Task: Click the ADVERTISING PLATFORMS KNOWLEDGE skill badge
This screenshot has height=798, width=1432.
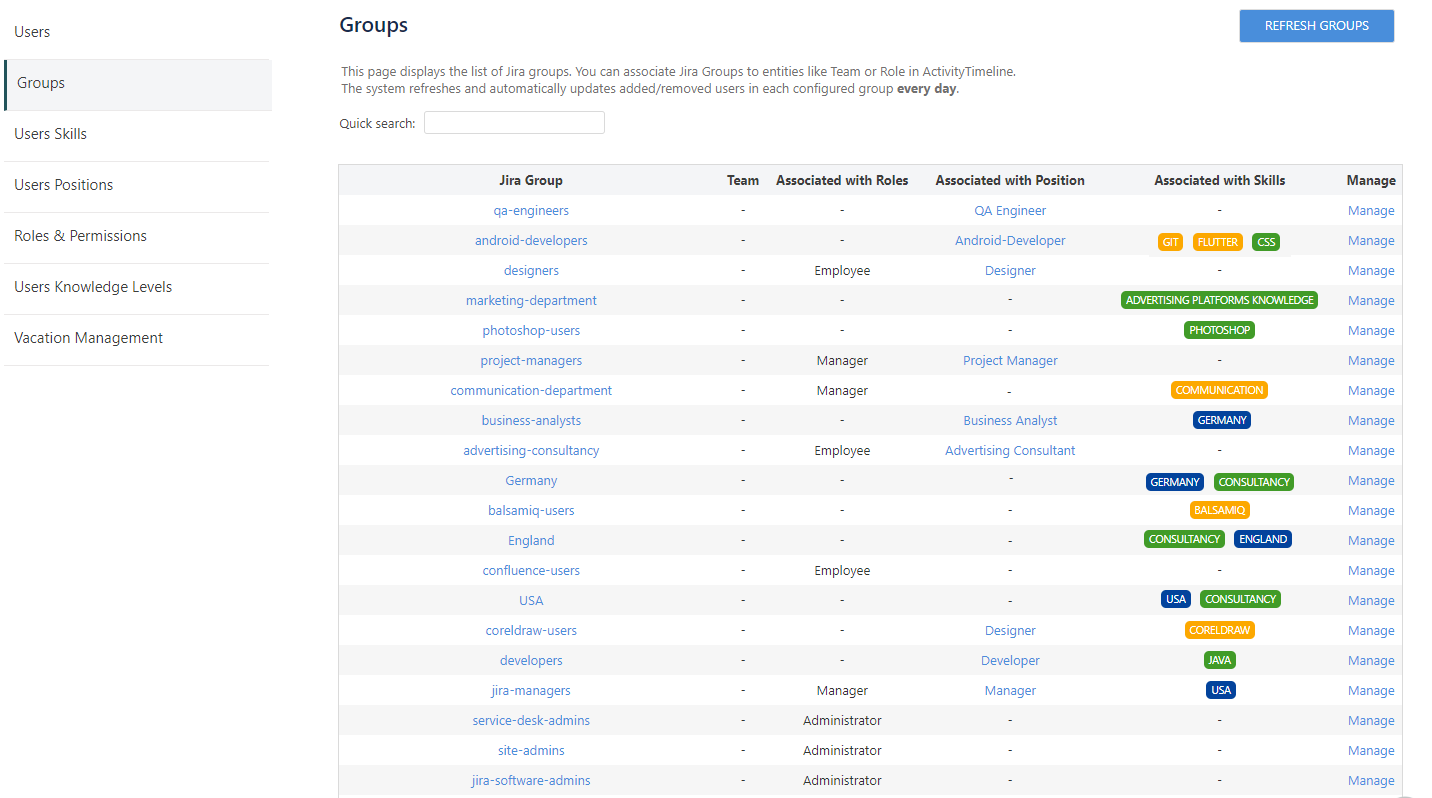Action: point(1219,300)
